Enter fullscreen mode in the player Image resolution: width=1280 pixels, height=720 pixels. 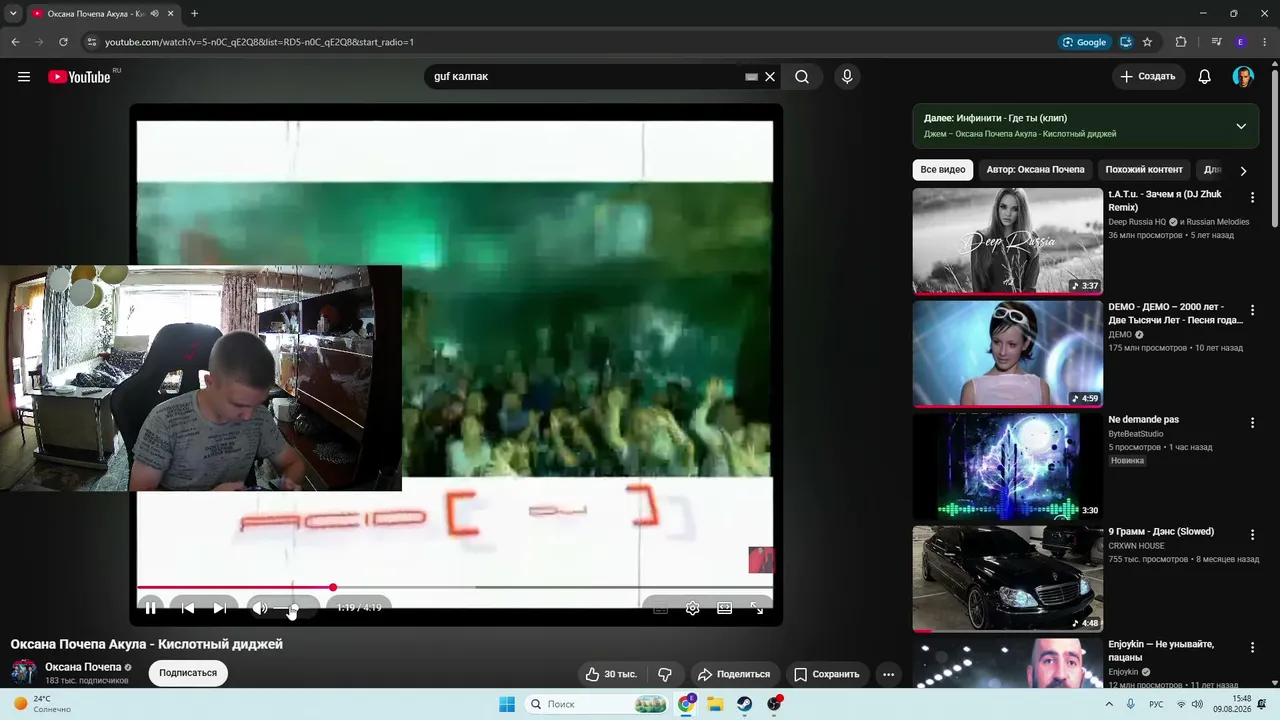[757, 607]
